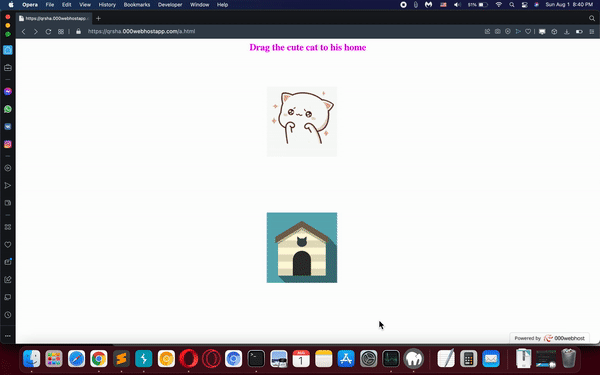This screenshot has width=600, height=375.
Task: Open a new tab with plus button
Action: point(98,18)
